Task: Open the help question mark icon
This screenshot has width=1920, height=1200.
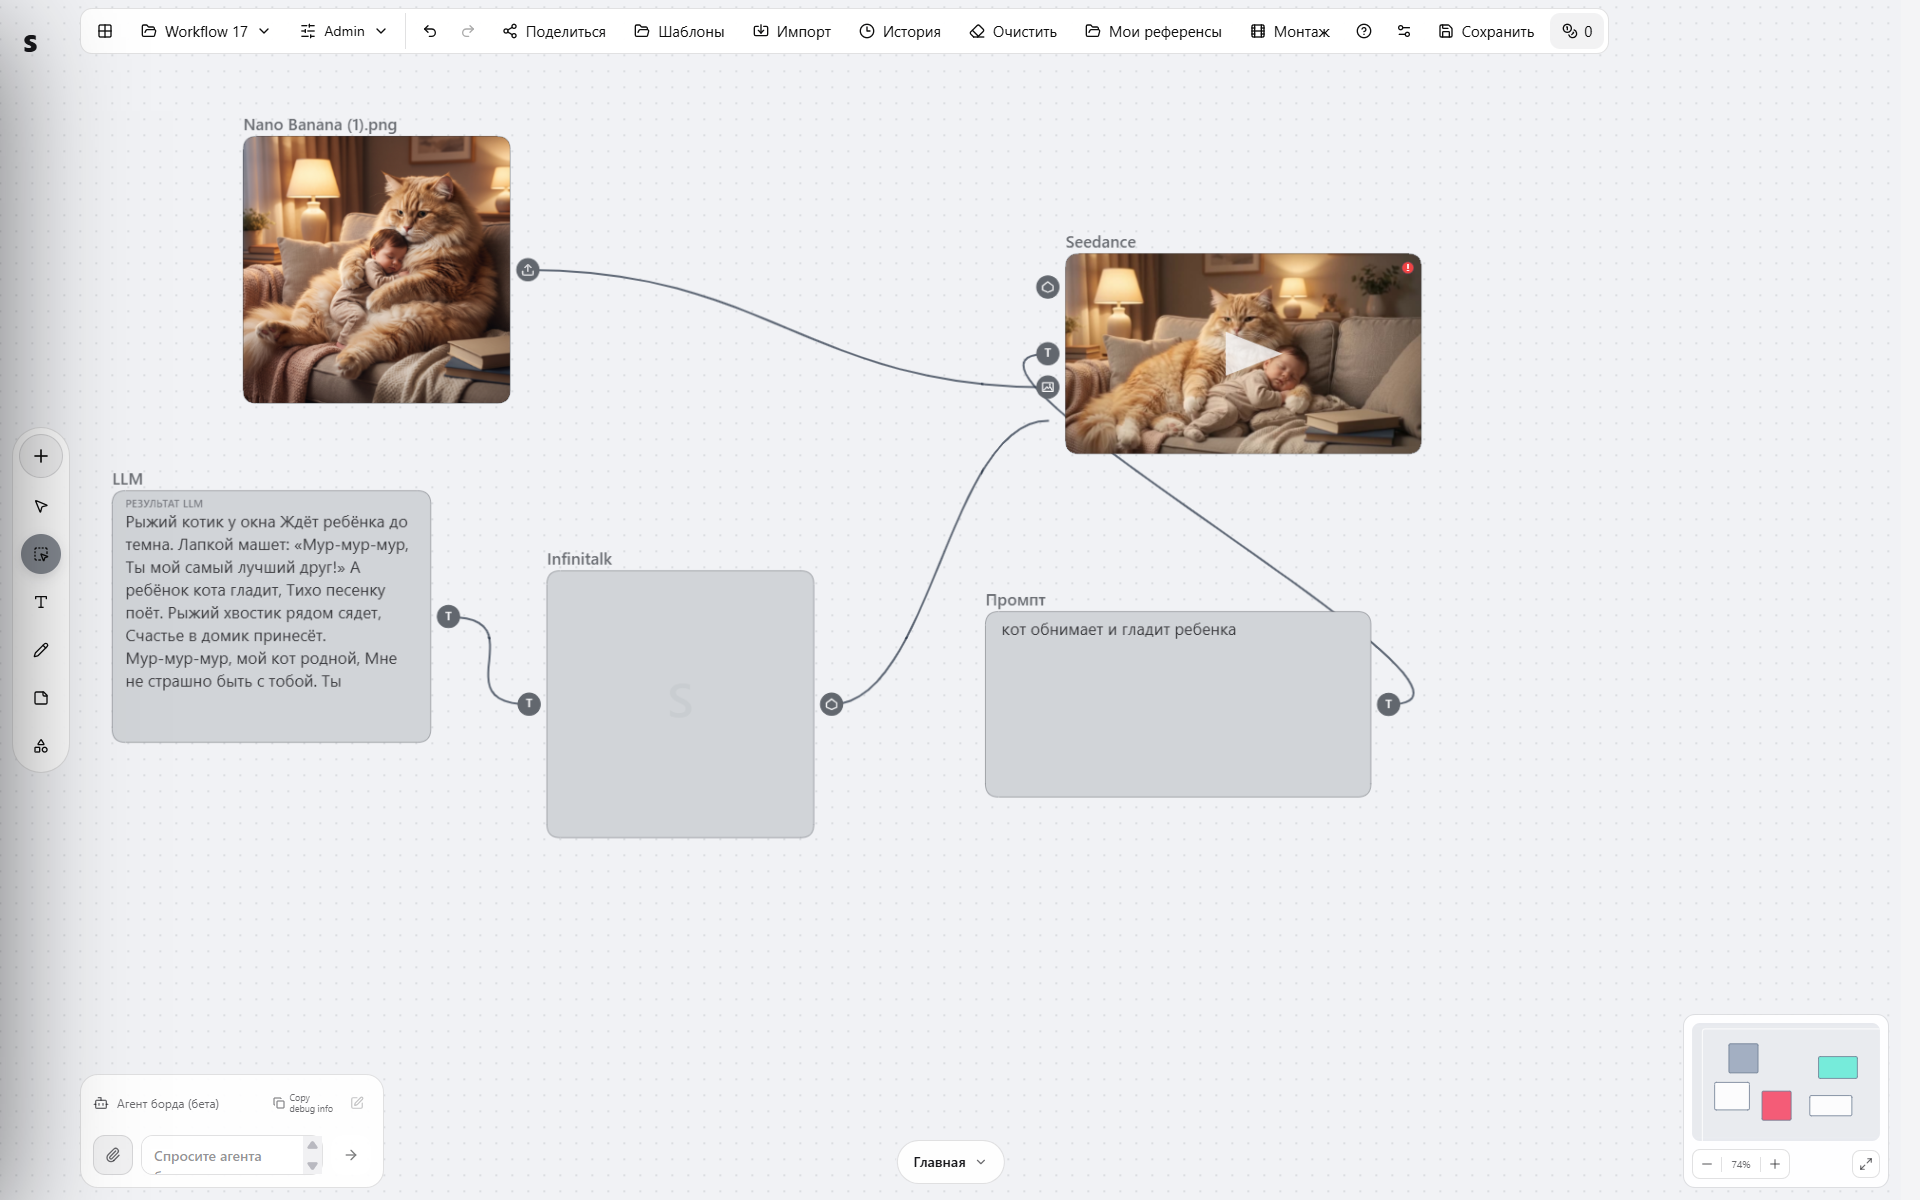Action: tap(1364, 31)
